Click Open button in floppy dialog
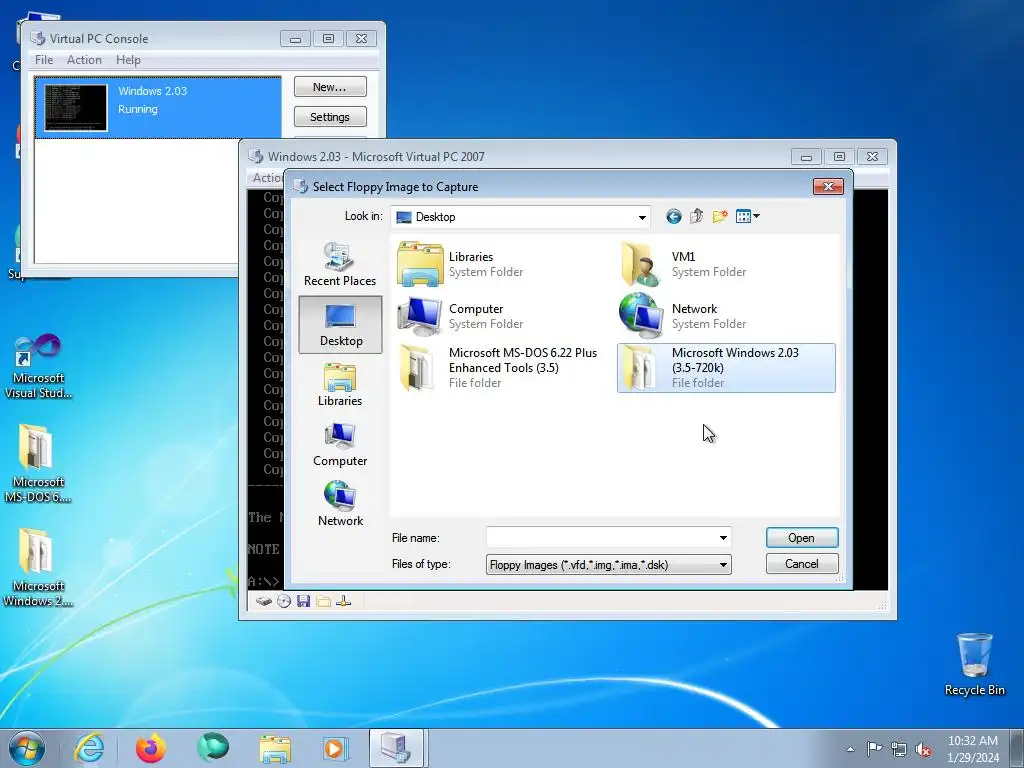This screenshot has width=1024, height=768. point(801,537)
